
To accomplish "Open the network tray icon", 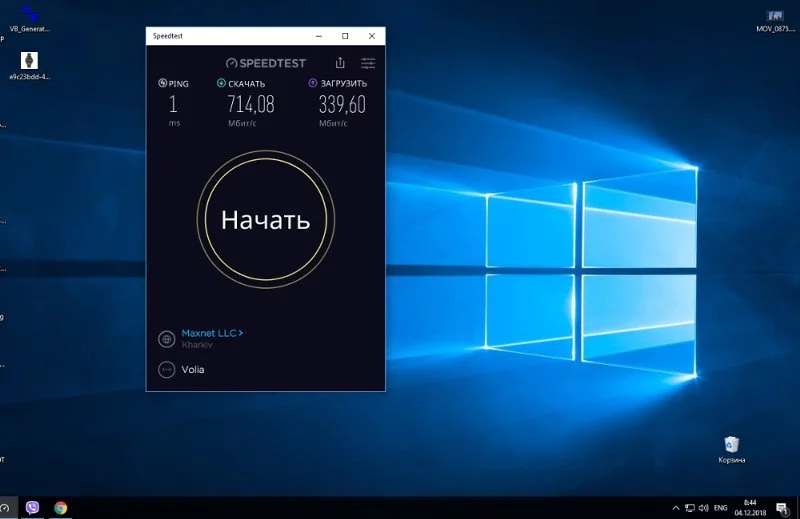I will [690, 508].
